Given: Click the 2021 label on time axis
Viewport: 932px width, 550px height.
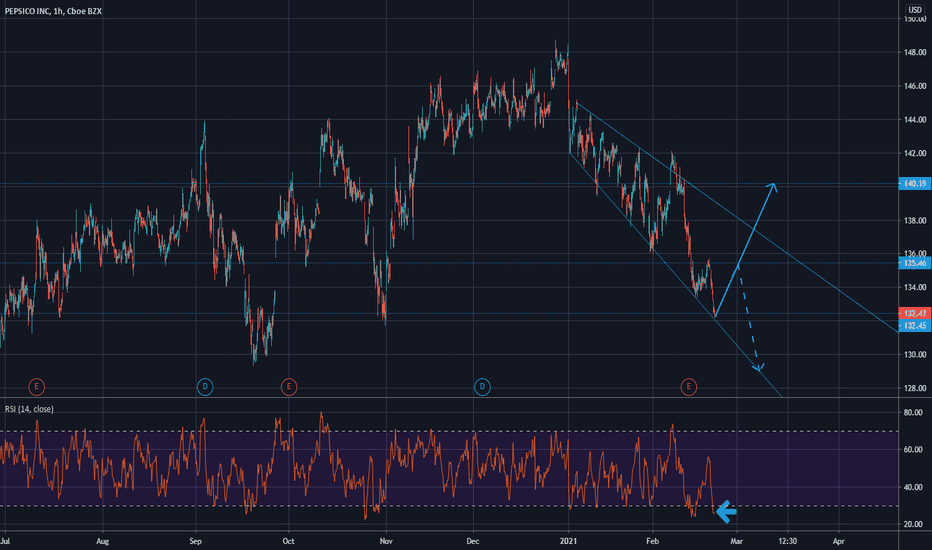Looking at the screenshot, I should (568, 541).
